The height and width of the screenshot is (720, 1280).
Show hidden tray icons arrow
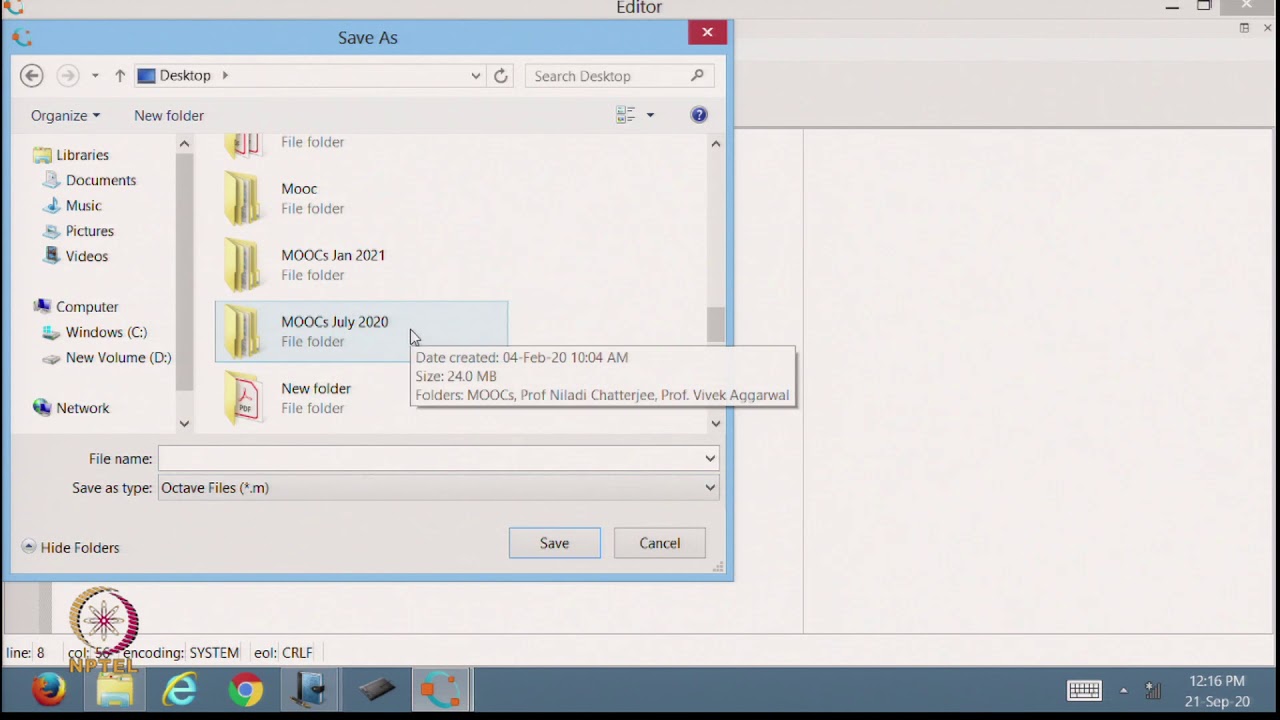pyautogui.click(x=1123, y=690)
